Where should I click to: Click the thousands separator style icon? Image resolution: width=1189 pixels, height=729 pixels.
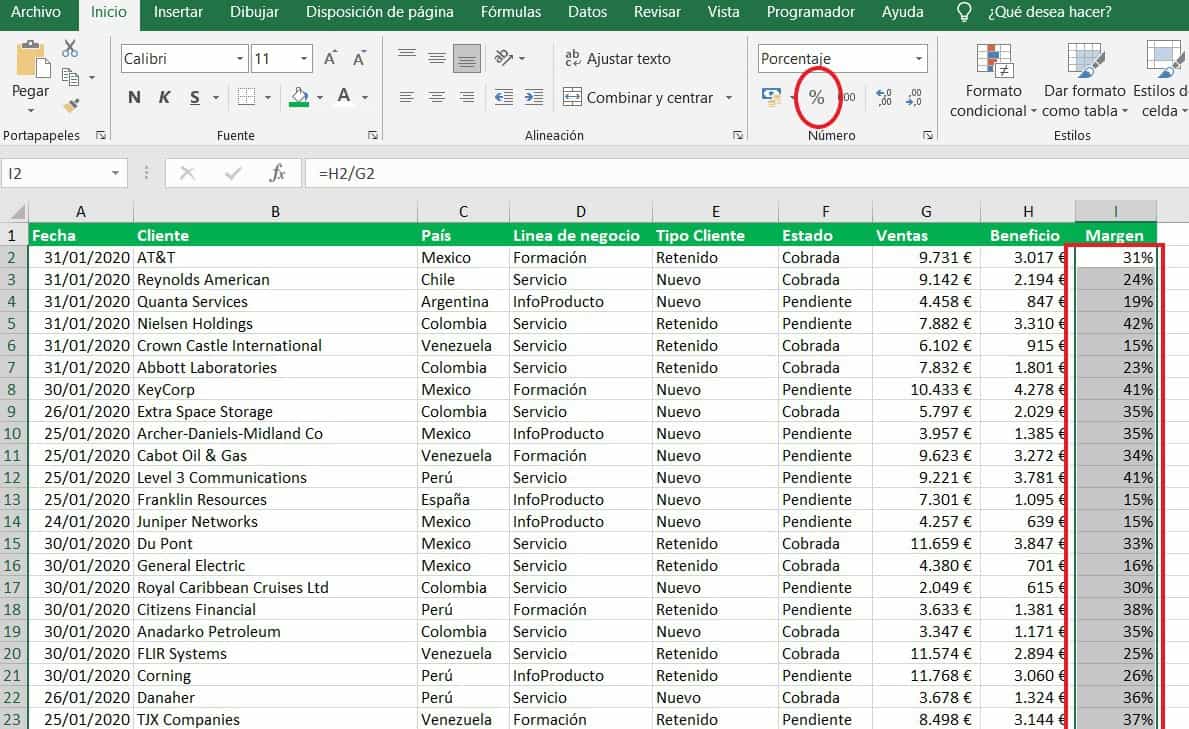(x=848, y=97)
